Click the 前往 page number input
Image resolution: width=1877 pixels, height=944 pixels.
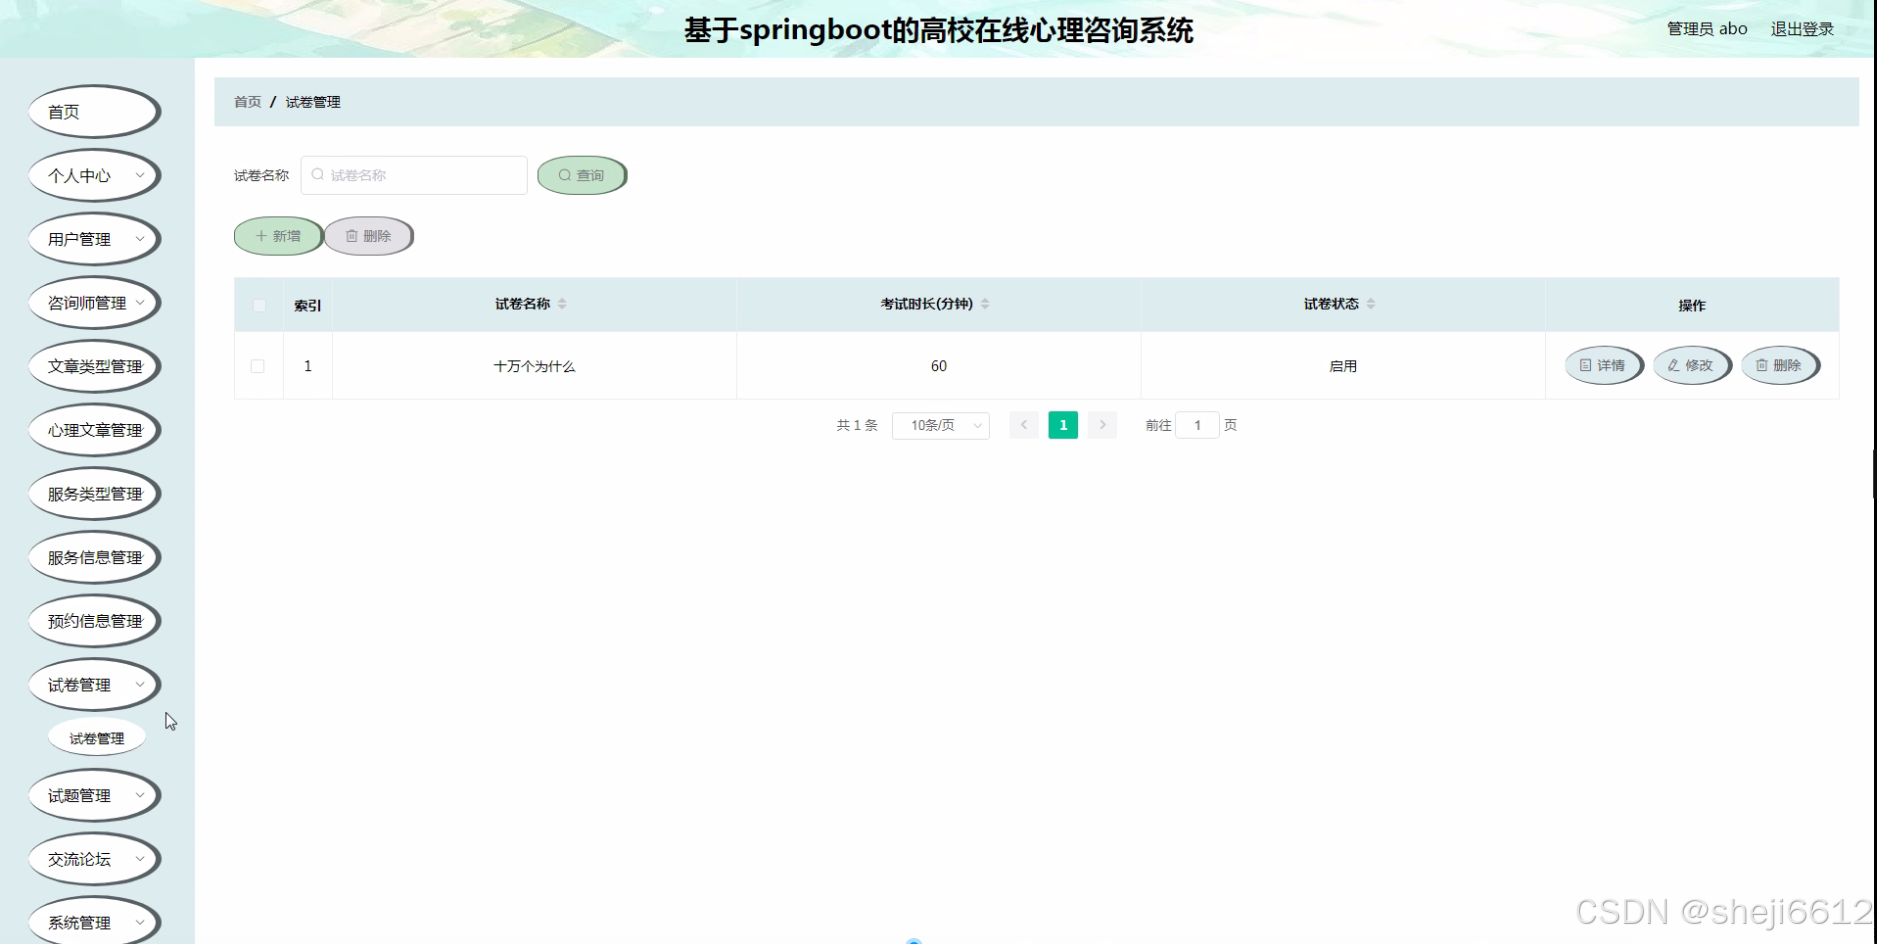click(x=1197, y=425)
